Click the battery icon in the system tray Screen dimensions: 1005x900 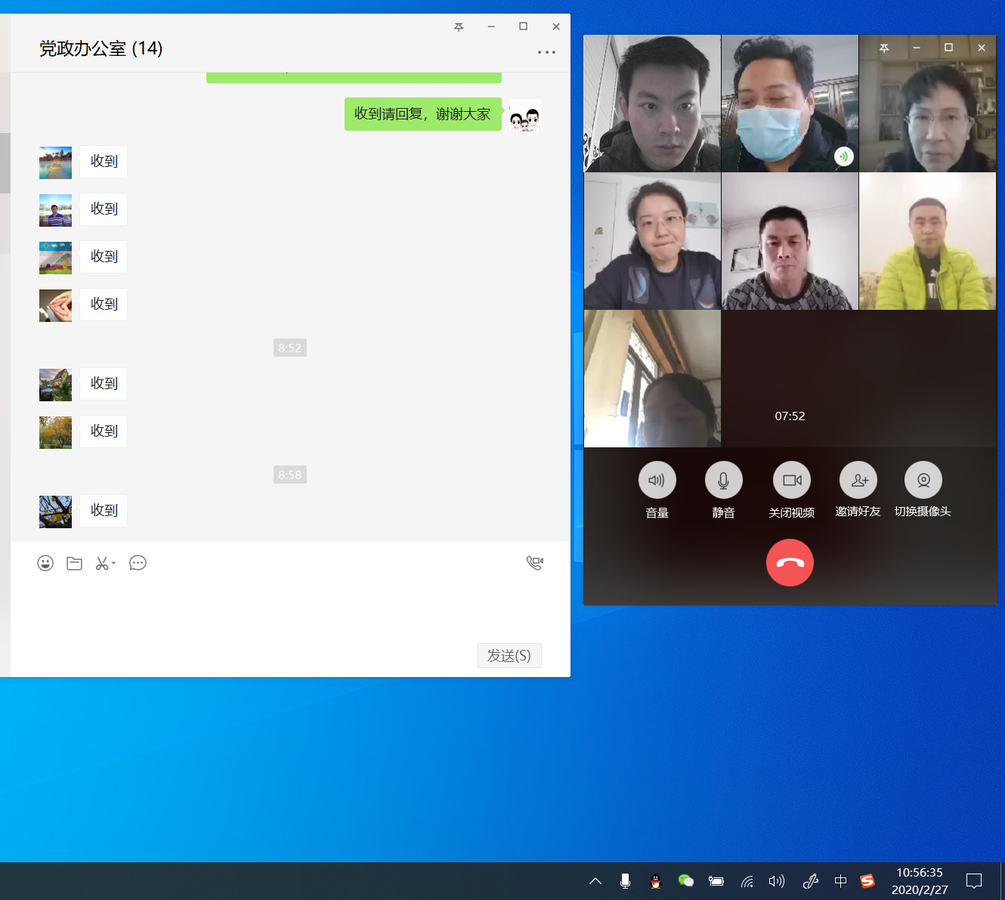click(716, 881)
